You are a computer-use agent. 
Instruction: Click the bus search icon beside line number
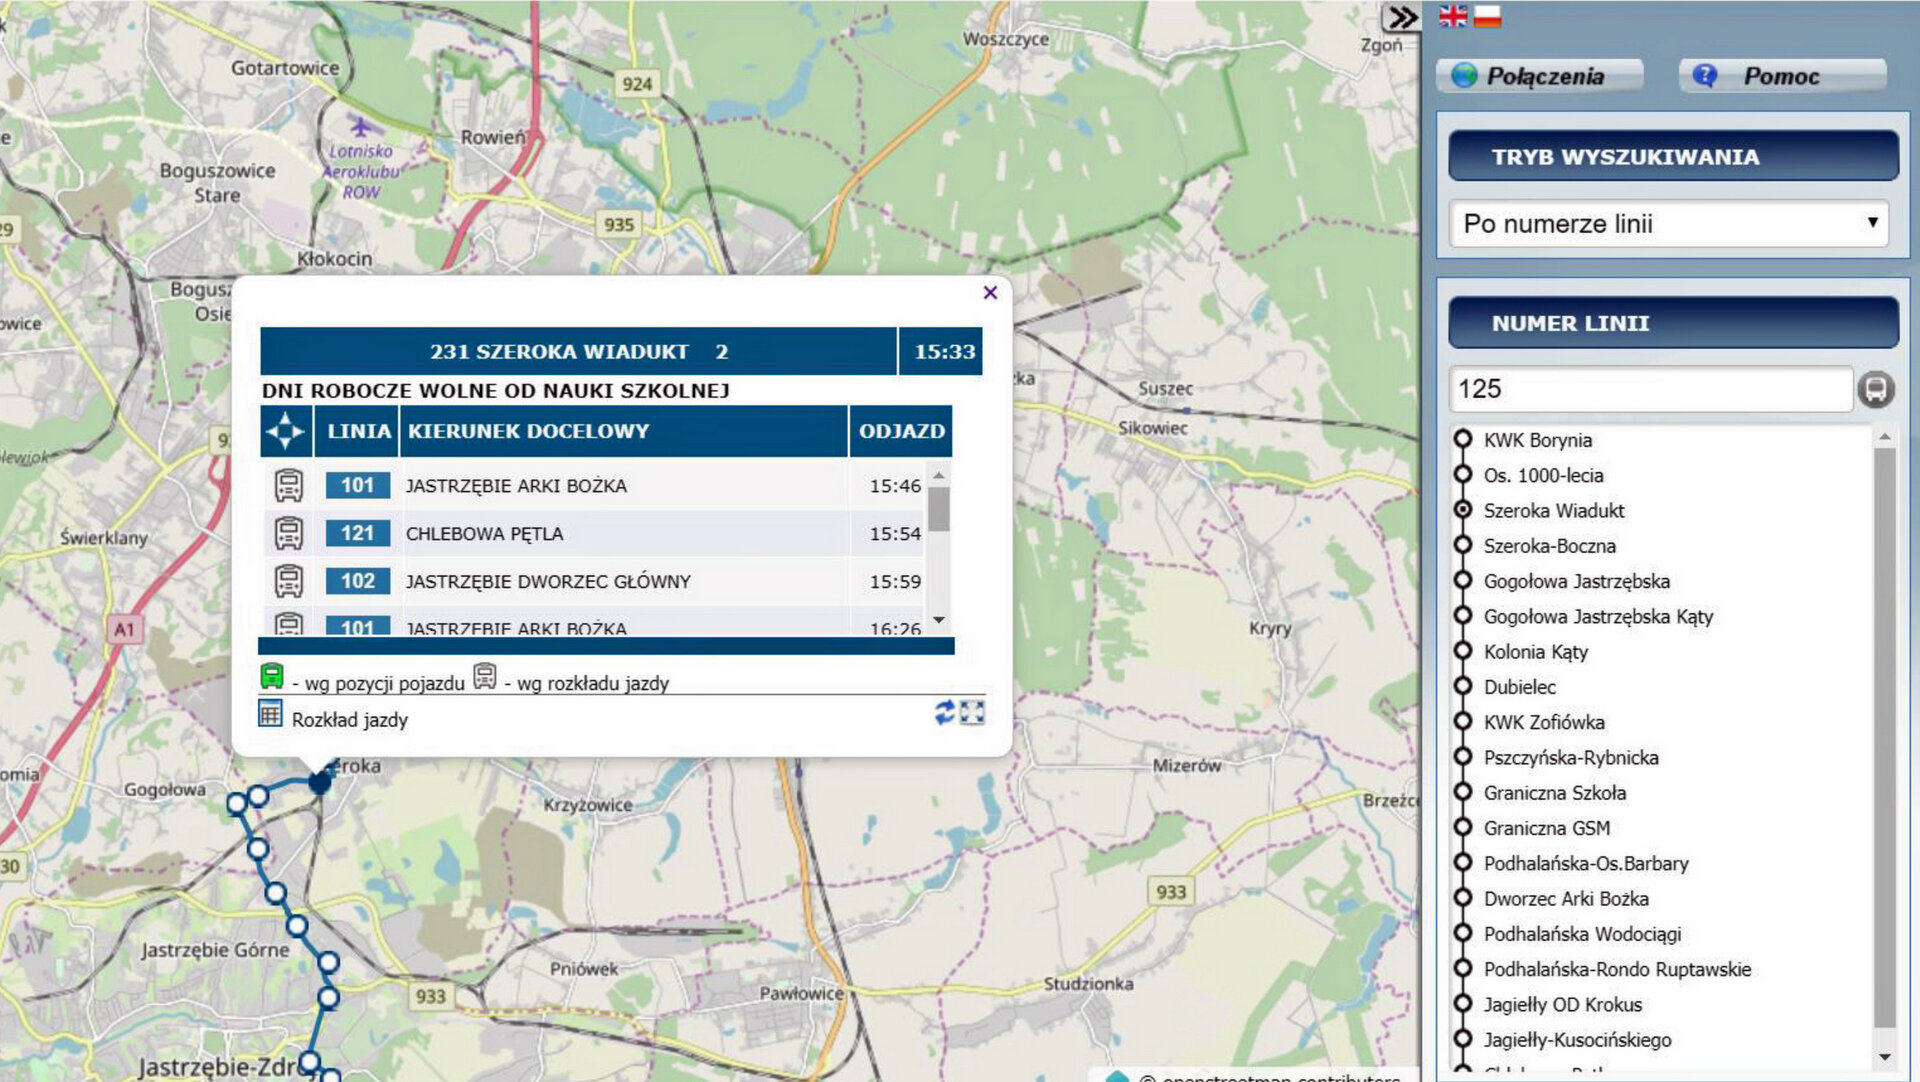(x=1875, y=389)
